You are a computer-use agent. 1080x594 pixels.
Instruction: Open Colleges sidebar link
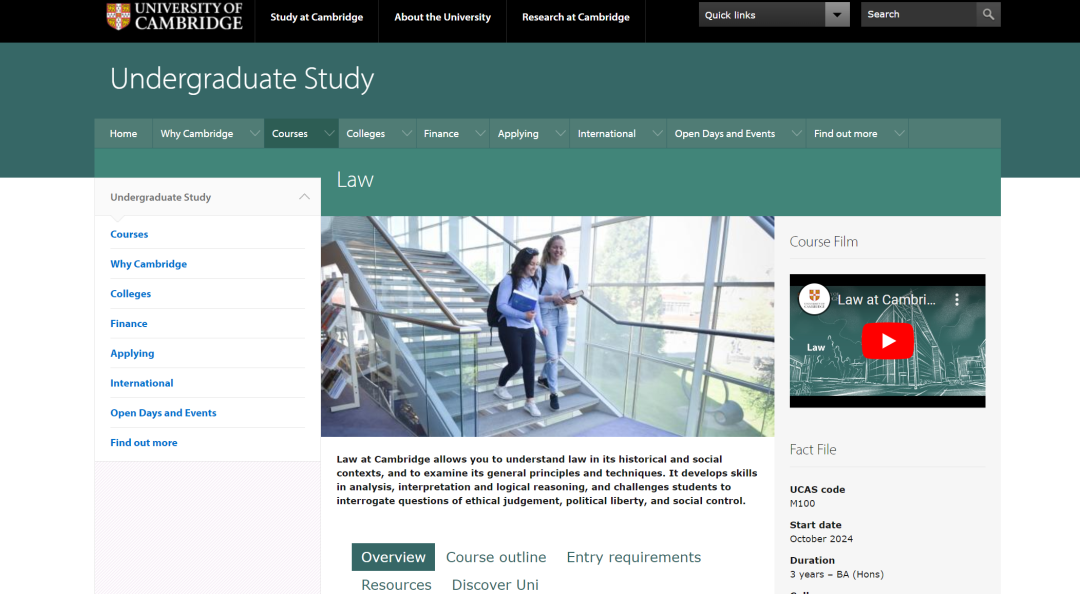coord(131,294)
